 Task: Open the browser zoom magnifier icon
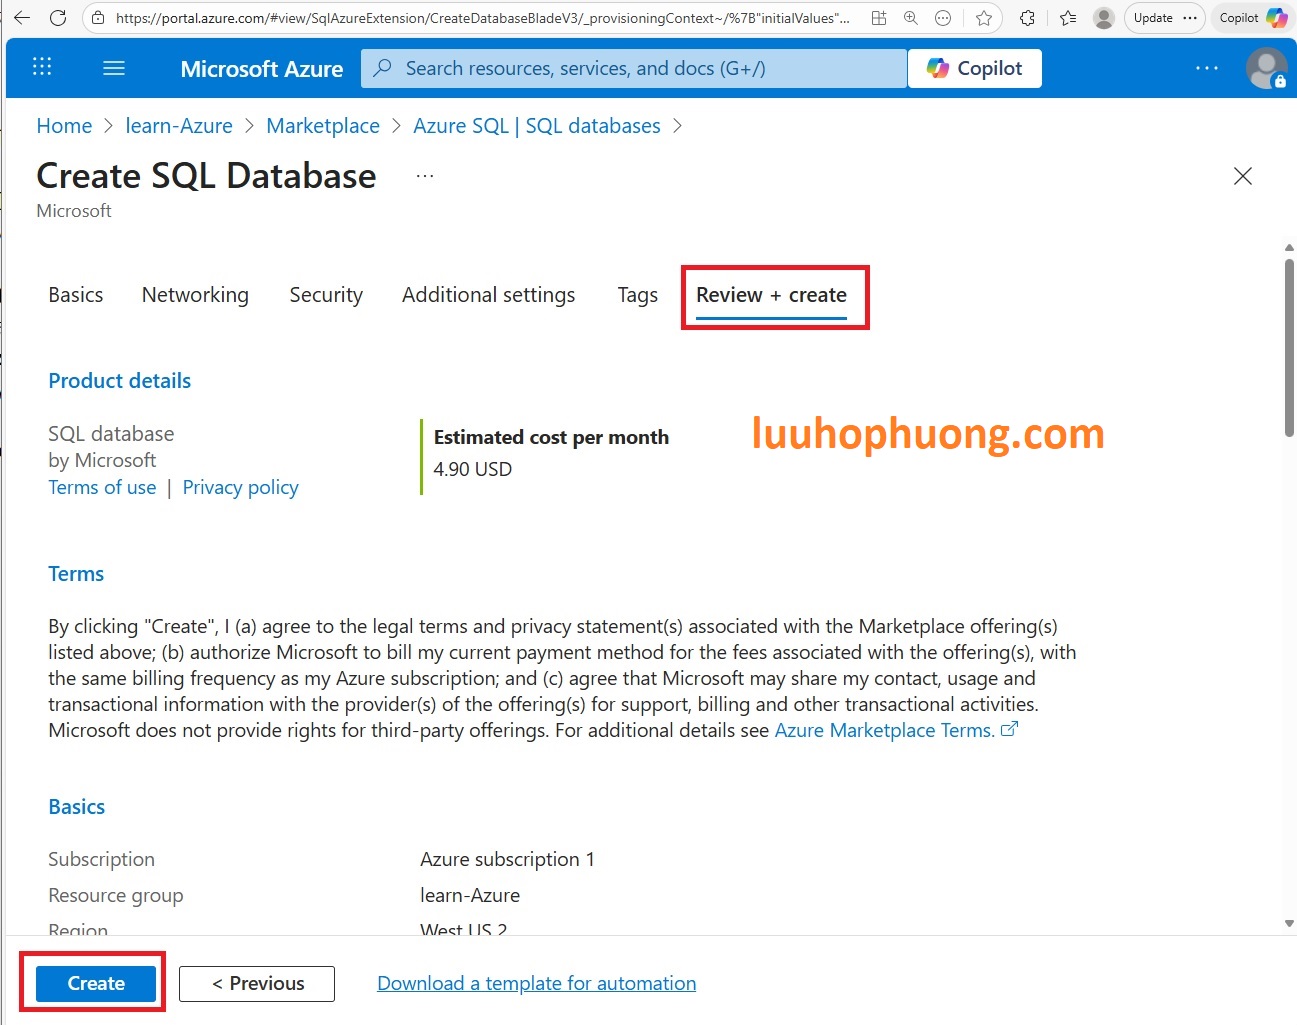tap(911, 18)
